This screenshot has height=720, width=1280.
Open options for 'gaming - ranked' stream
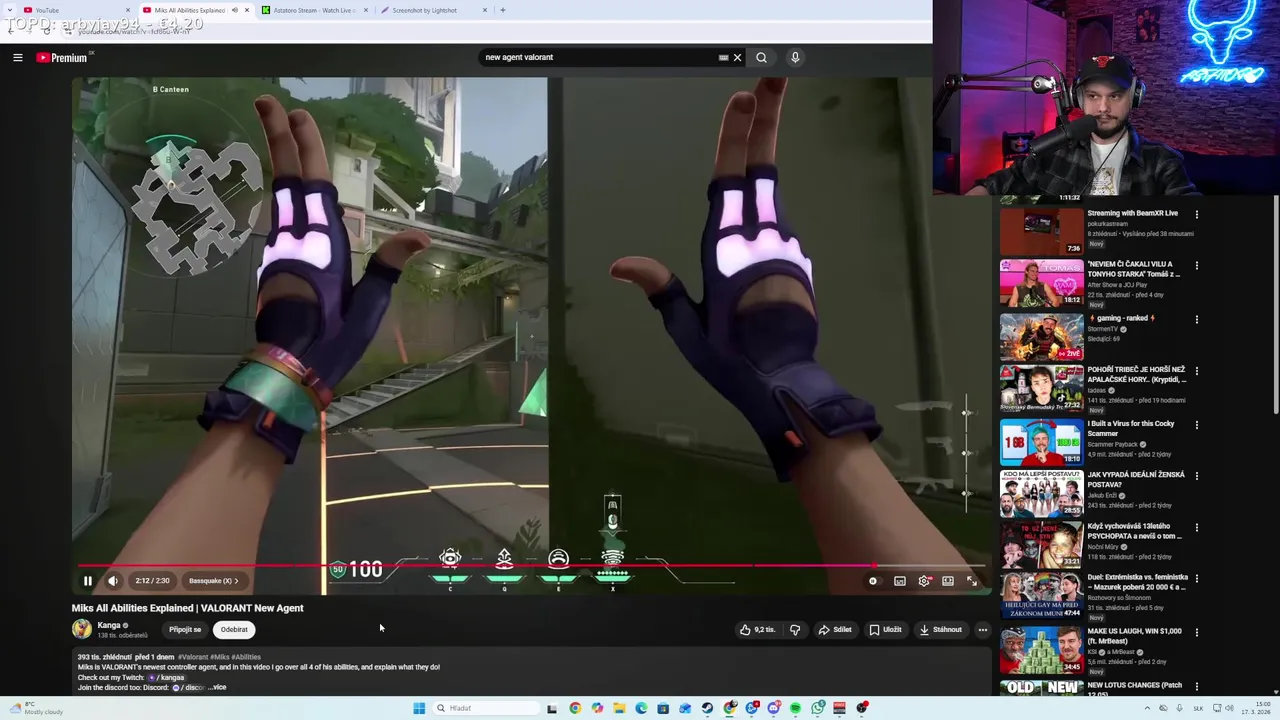click(x=1196, y=319)
